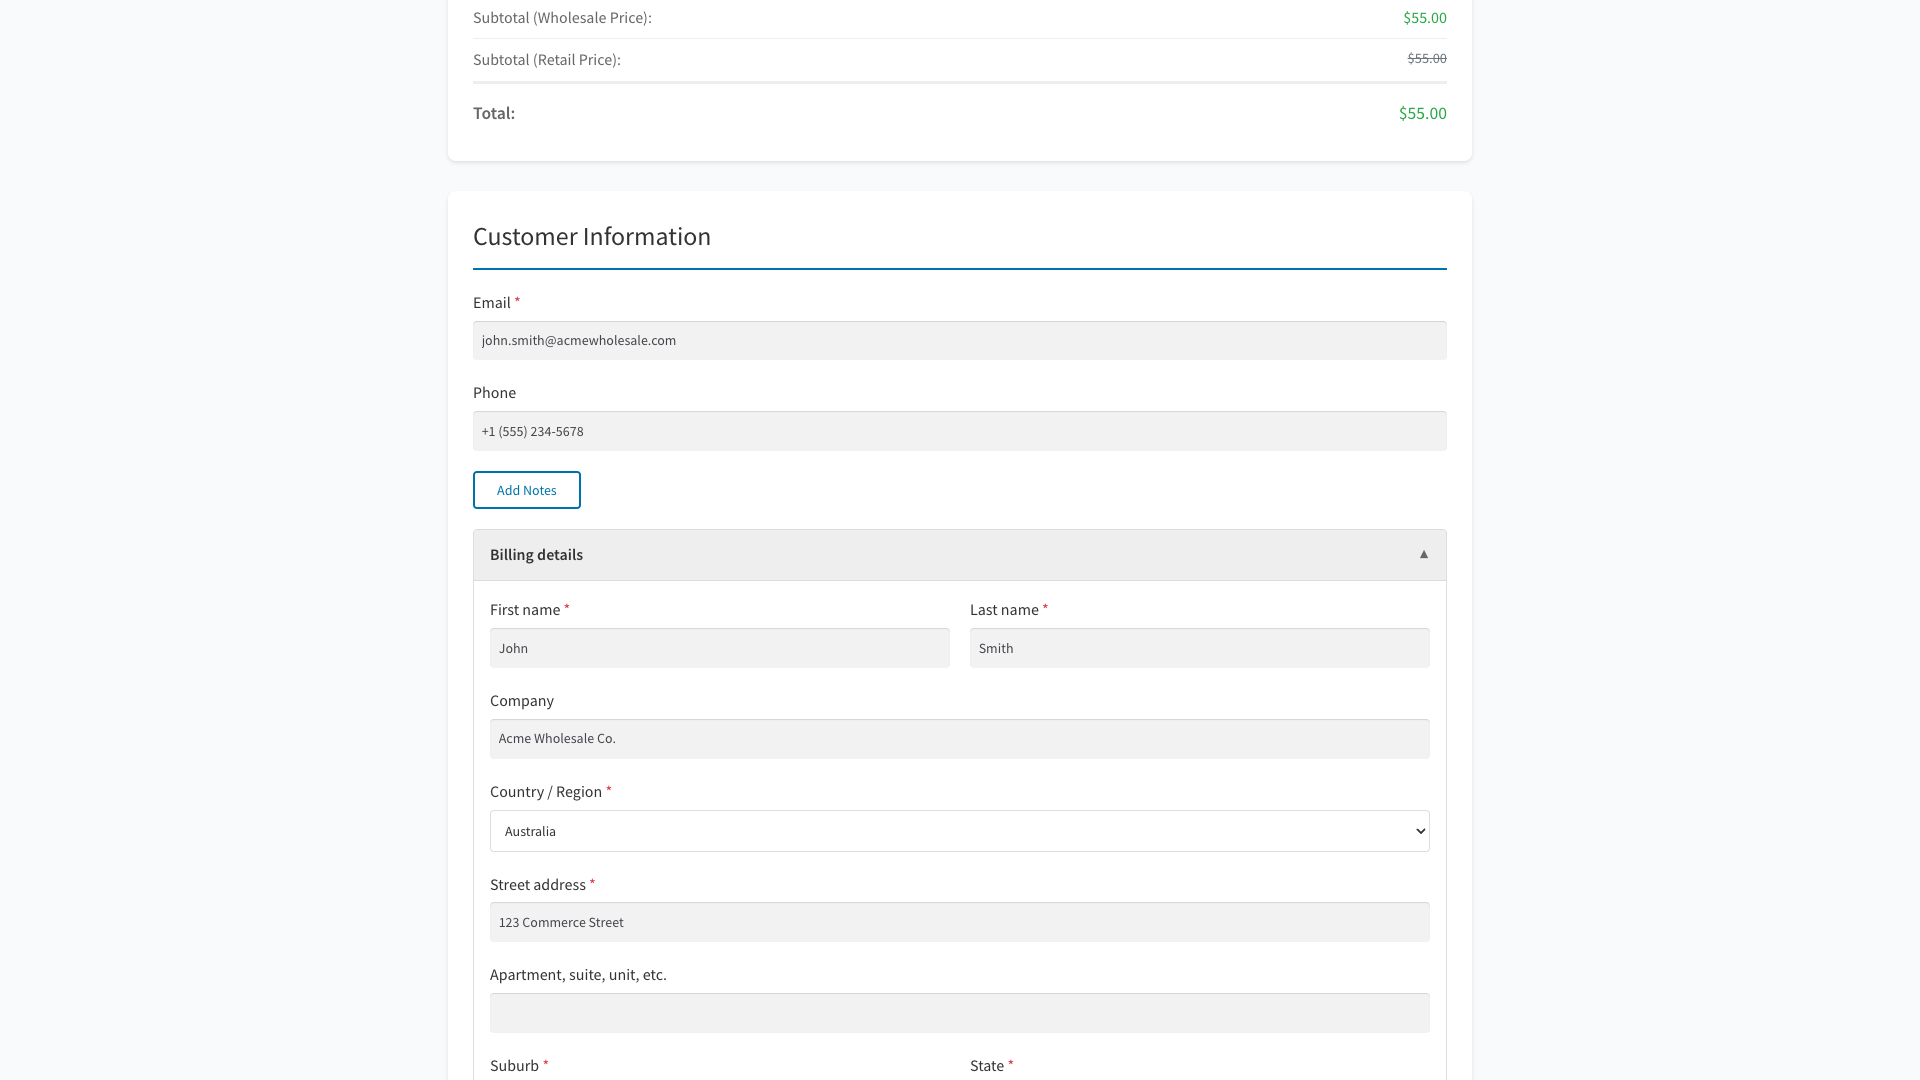Click the Add Notes button
The height and width of the screenshot is (1080, 1920).
pos(526,490)
